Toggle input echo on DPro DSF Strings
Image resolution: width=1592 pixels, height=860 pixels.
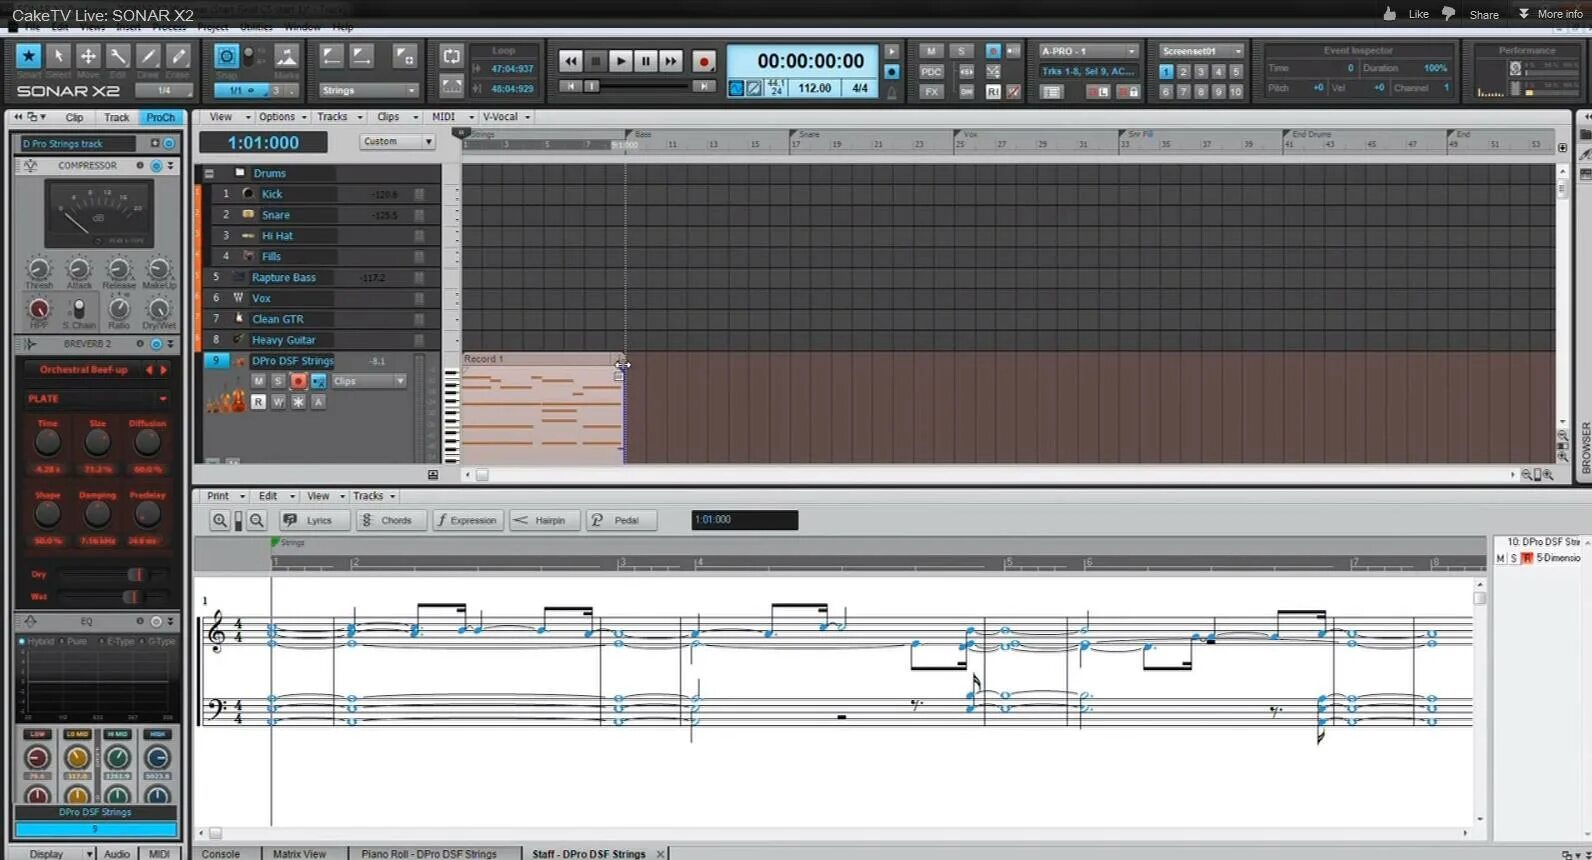[318, 381]
